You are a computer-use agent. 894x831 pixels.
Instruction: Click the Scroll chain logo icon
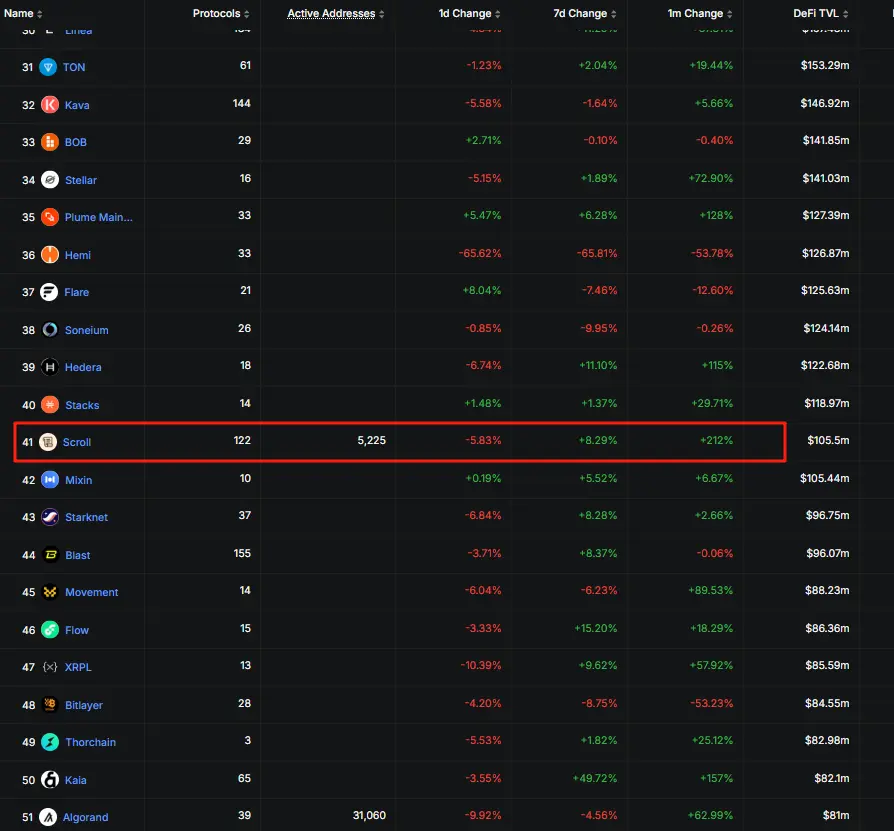click(x=48, y=442)
